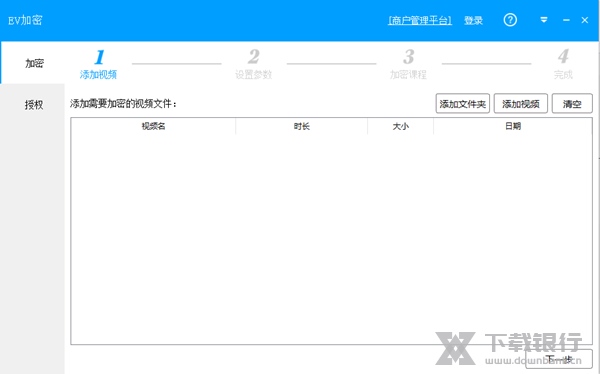Minimize the EV加密 window
The width and height of the screenshot is (600, 374).
point(566,20)
